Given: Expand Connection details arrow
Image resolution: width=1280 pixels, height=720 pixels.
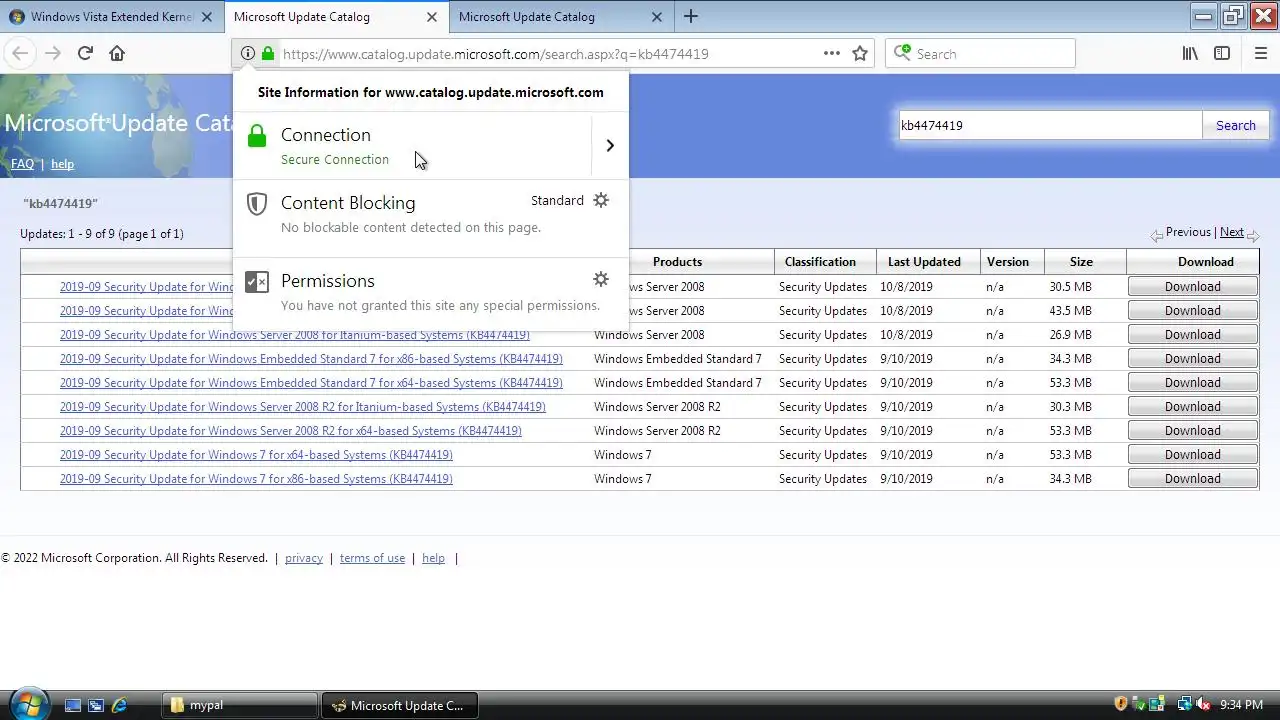Looking at the screenshot, I should (x=610, y=146).
